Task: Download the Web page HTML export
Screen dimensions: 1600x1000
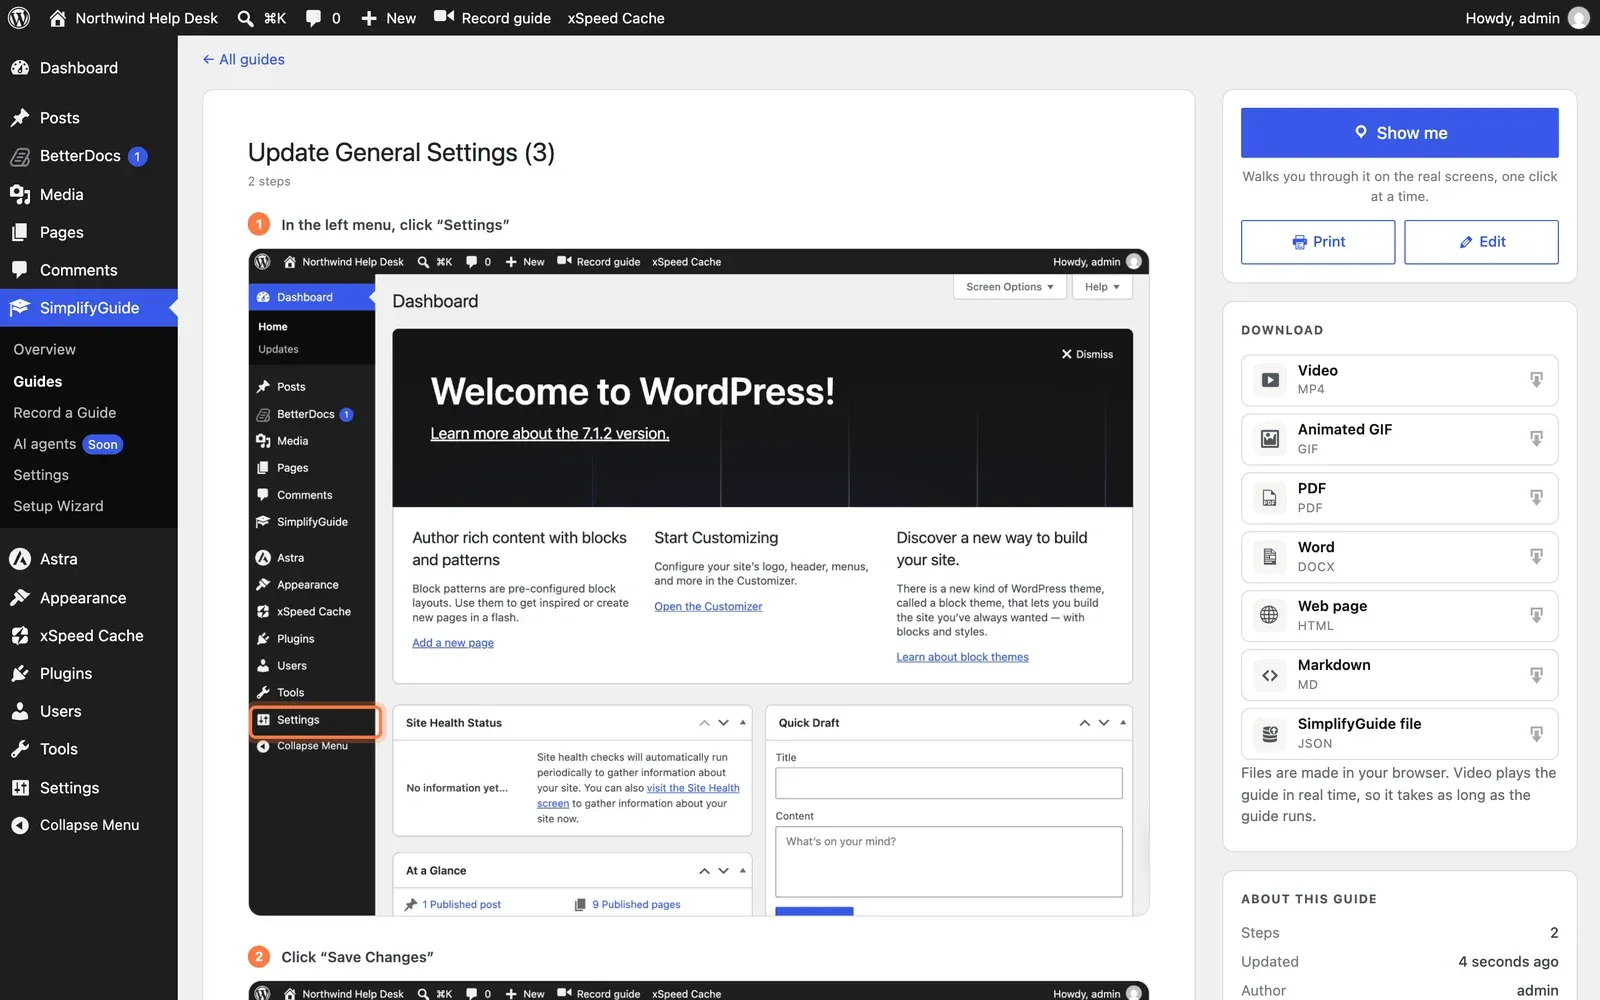Action: pyautogui.click(x=1399, y=616)
